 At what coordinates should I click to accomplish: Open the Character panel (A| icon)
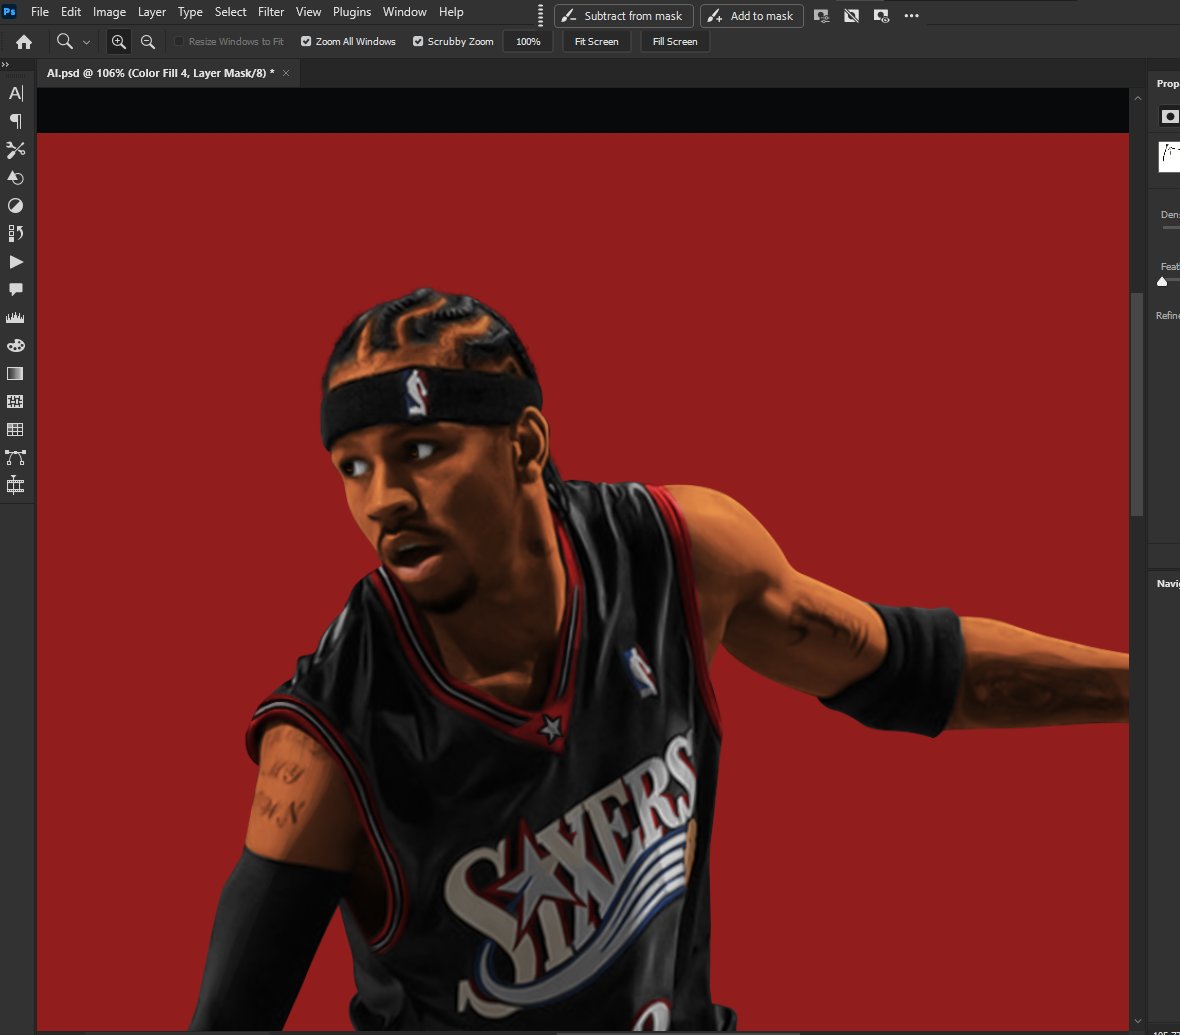click(x=15, y=93)
